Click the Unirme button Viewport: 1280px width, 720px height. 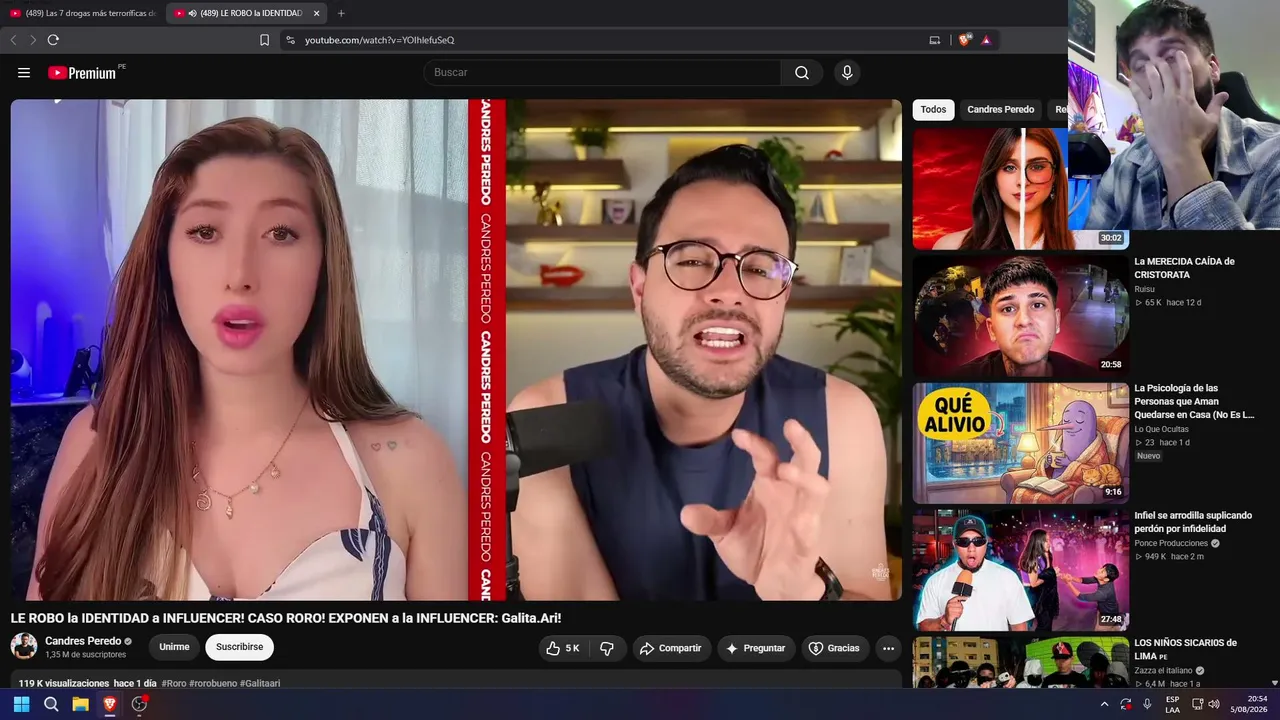pyautogui.click(x=174, y=647)
